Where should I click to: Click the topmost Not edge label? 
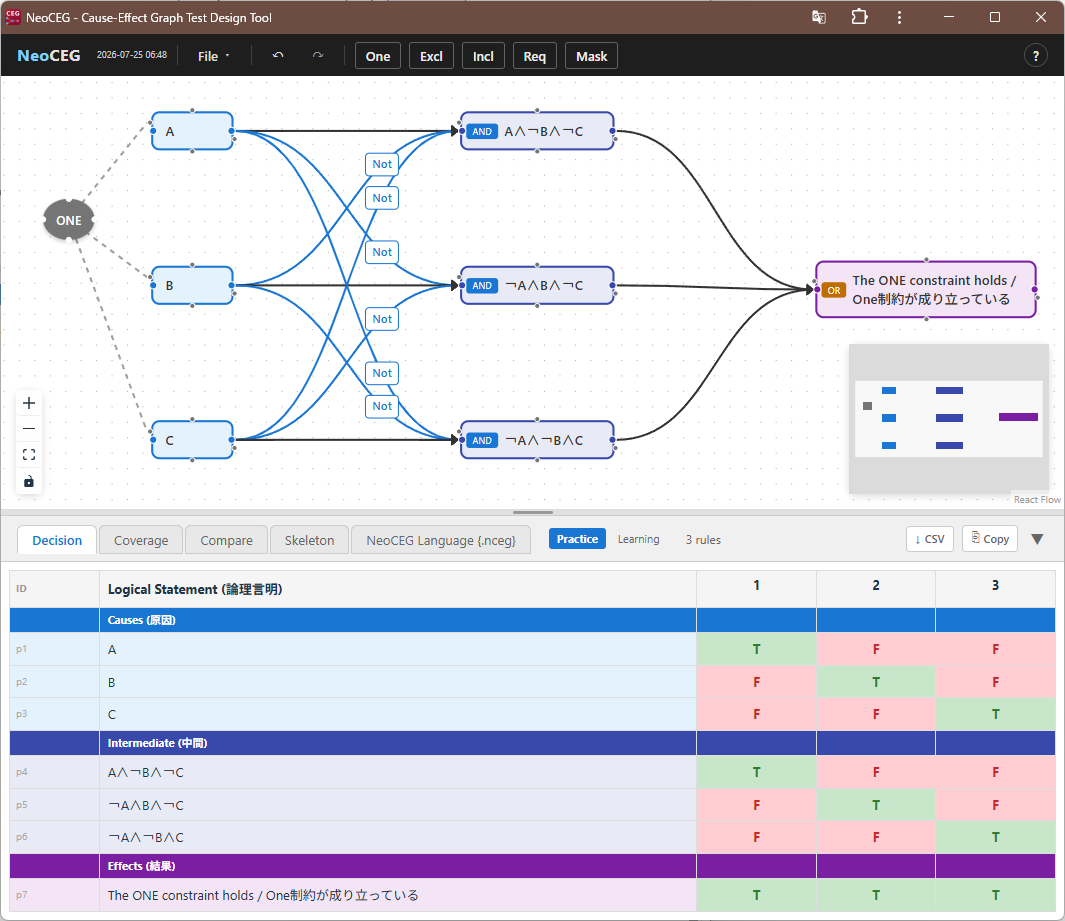[382, 164]
